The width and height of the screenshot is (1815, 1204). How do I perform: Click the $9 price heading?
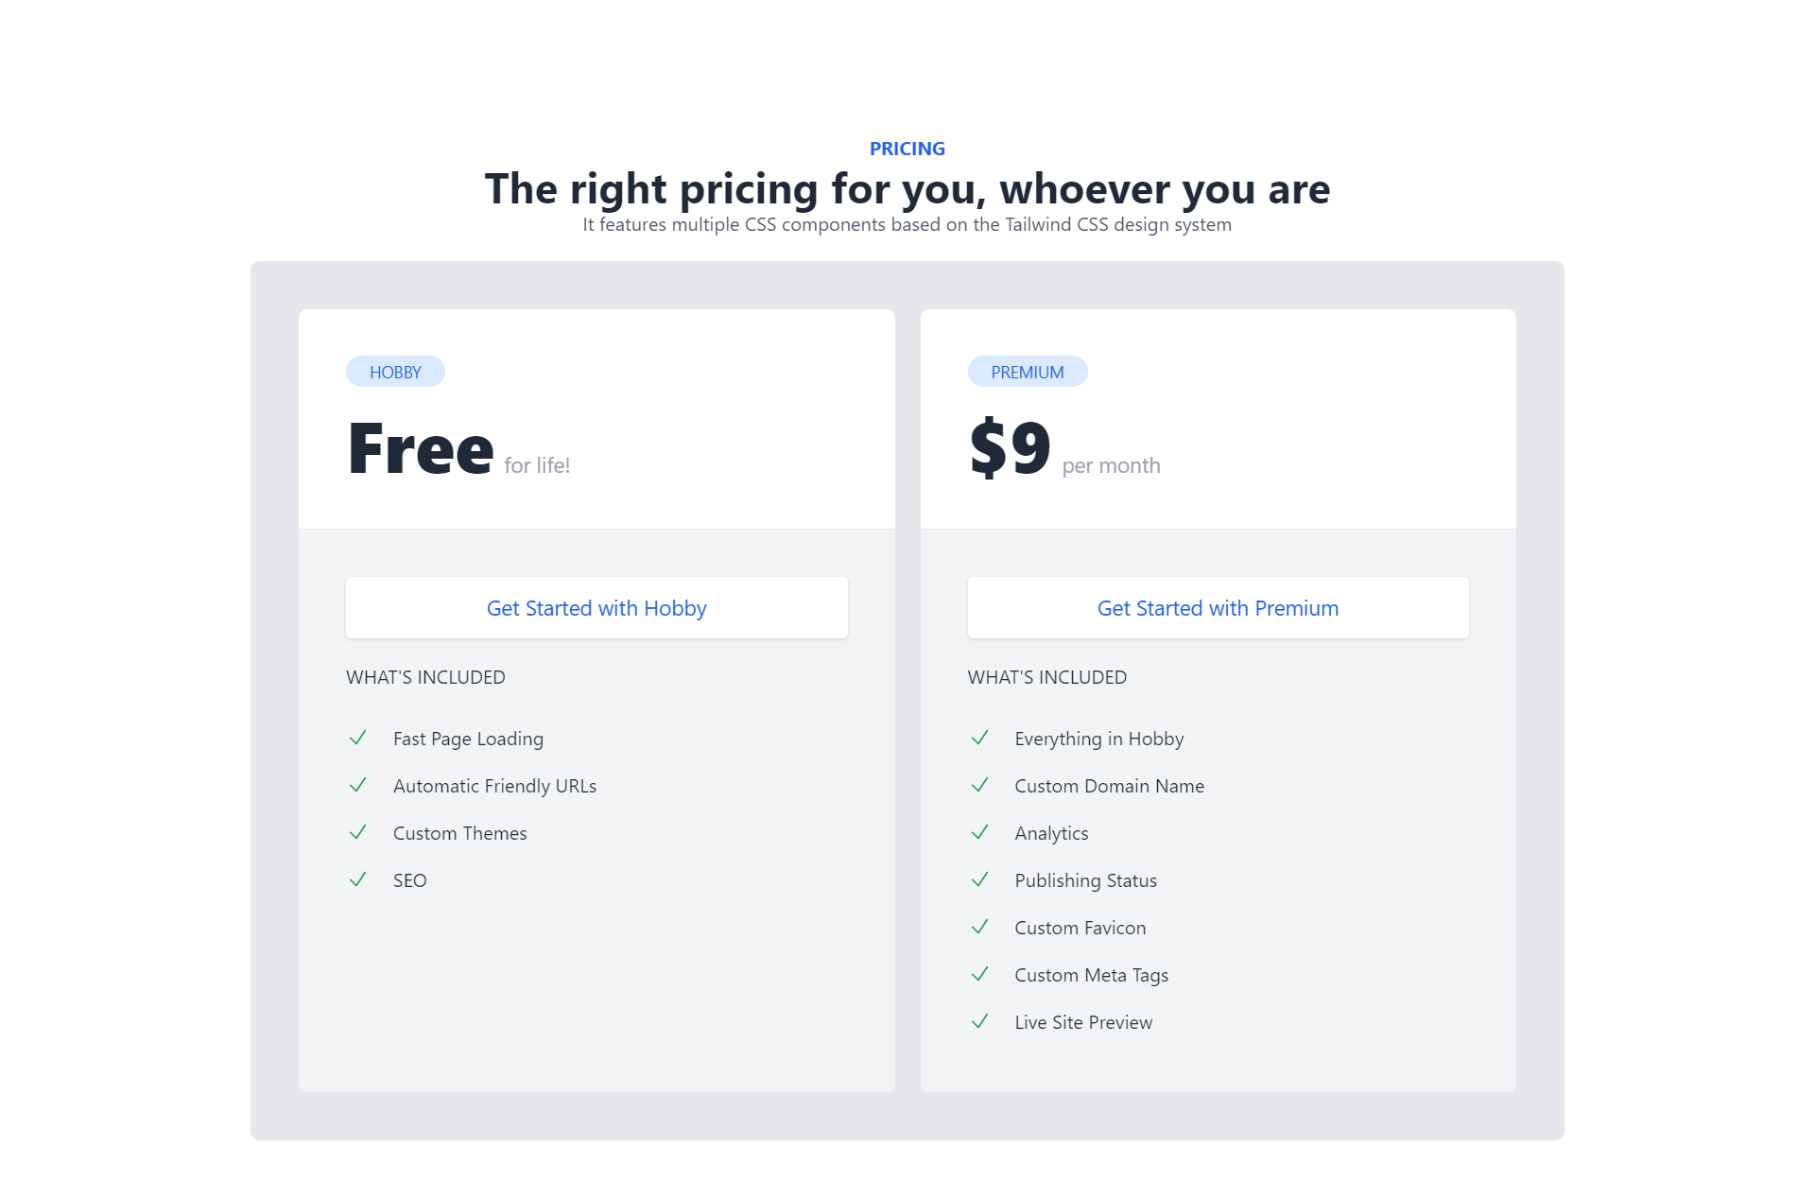tap(1010, 449)
